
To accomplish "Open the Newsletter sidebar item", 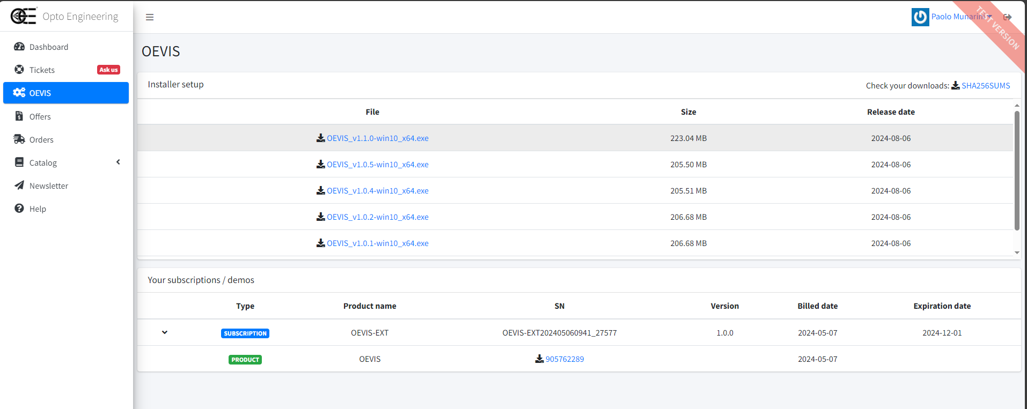I will coord(65,186).
